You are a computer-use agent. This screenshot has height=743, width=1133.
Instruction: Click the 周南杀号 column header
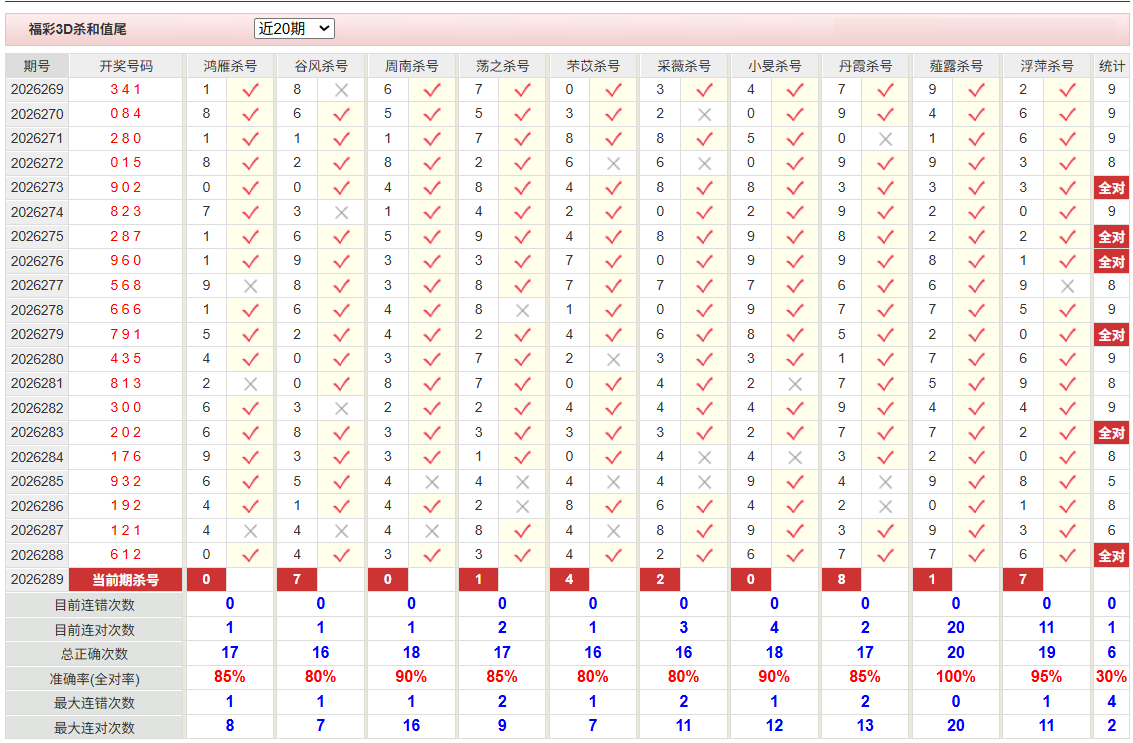411,66
